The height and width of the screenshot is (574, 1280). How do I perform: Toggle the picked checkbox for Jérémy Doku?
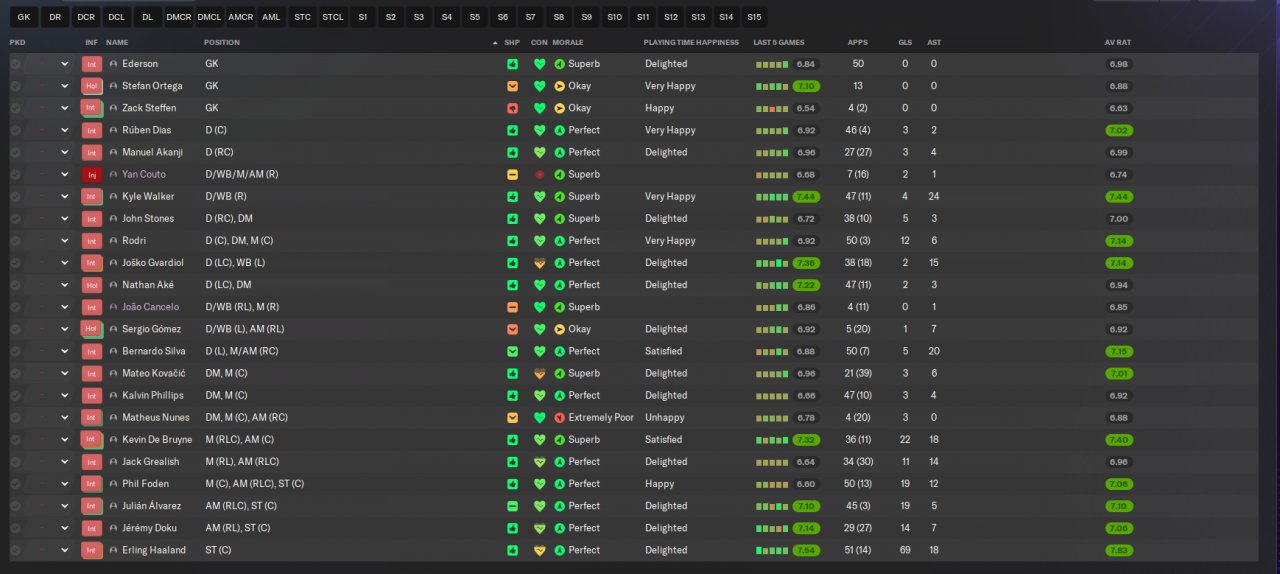15,528
